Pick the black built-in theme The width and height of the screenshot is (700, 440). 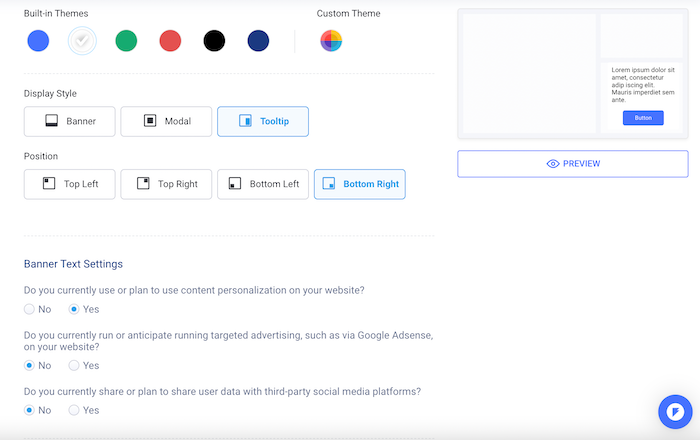tap(214, 41)
